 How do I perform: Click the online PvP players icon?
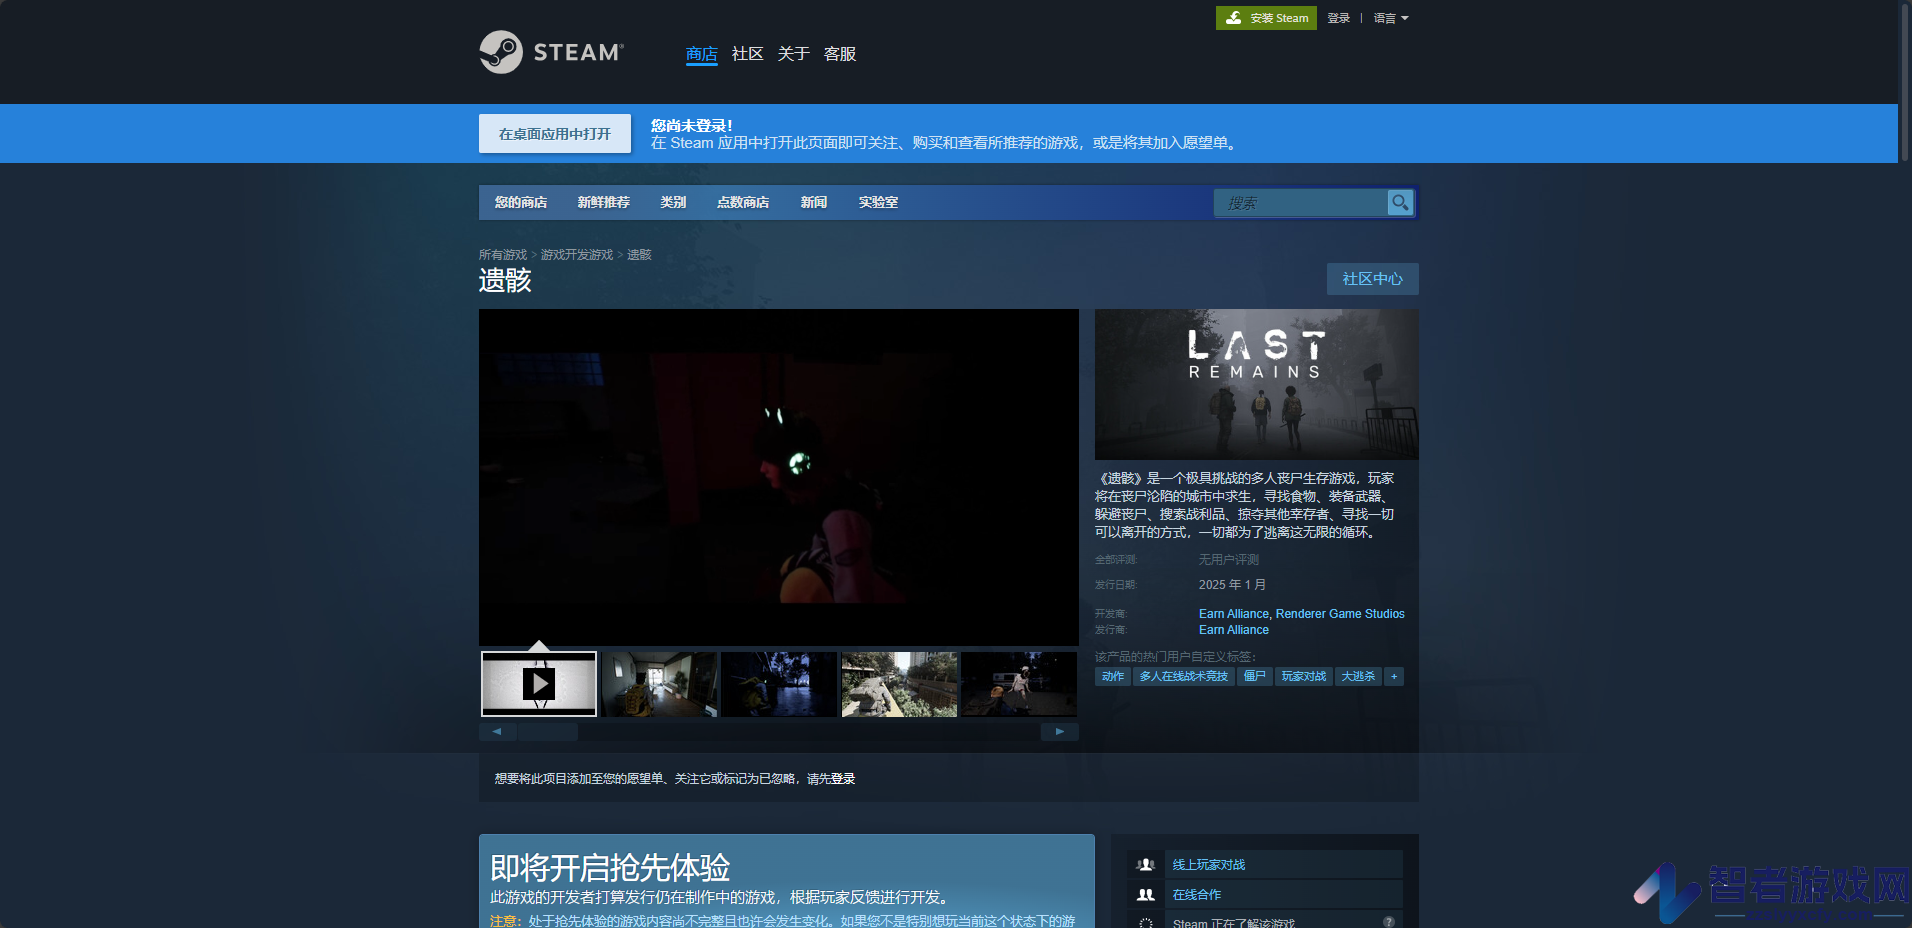pos(1146,865)
